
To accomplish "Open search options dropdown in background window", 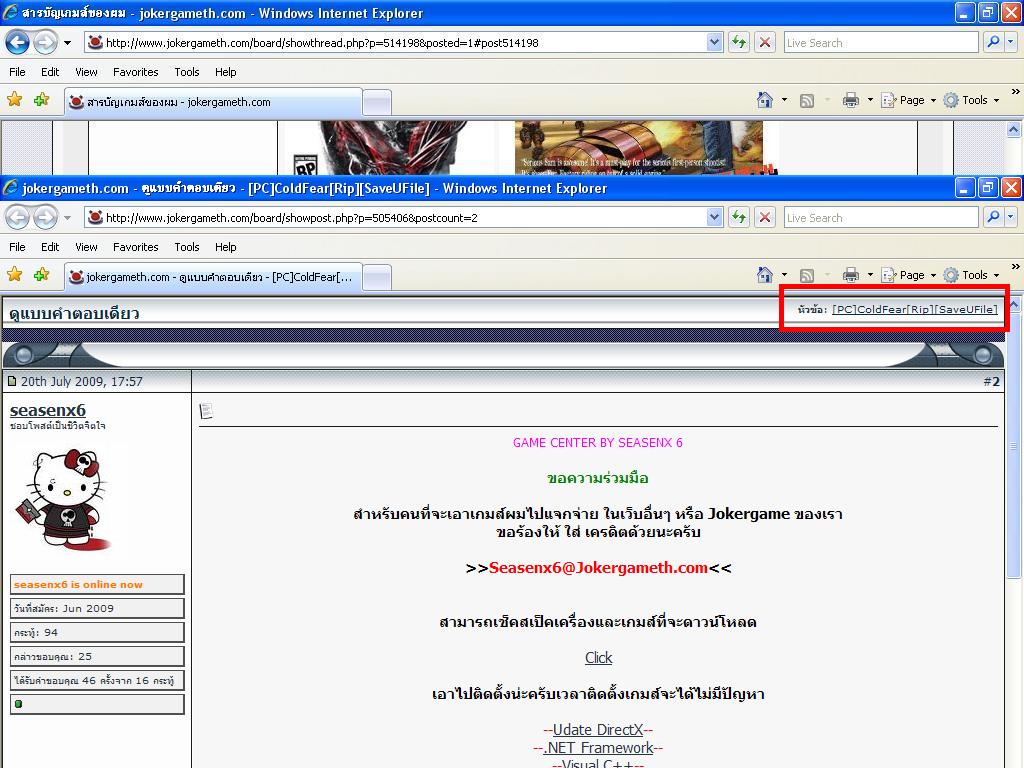I will (x=1011, y=43).
